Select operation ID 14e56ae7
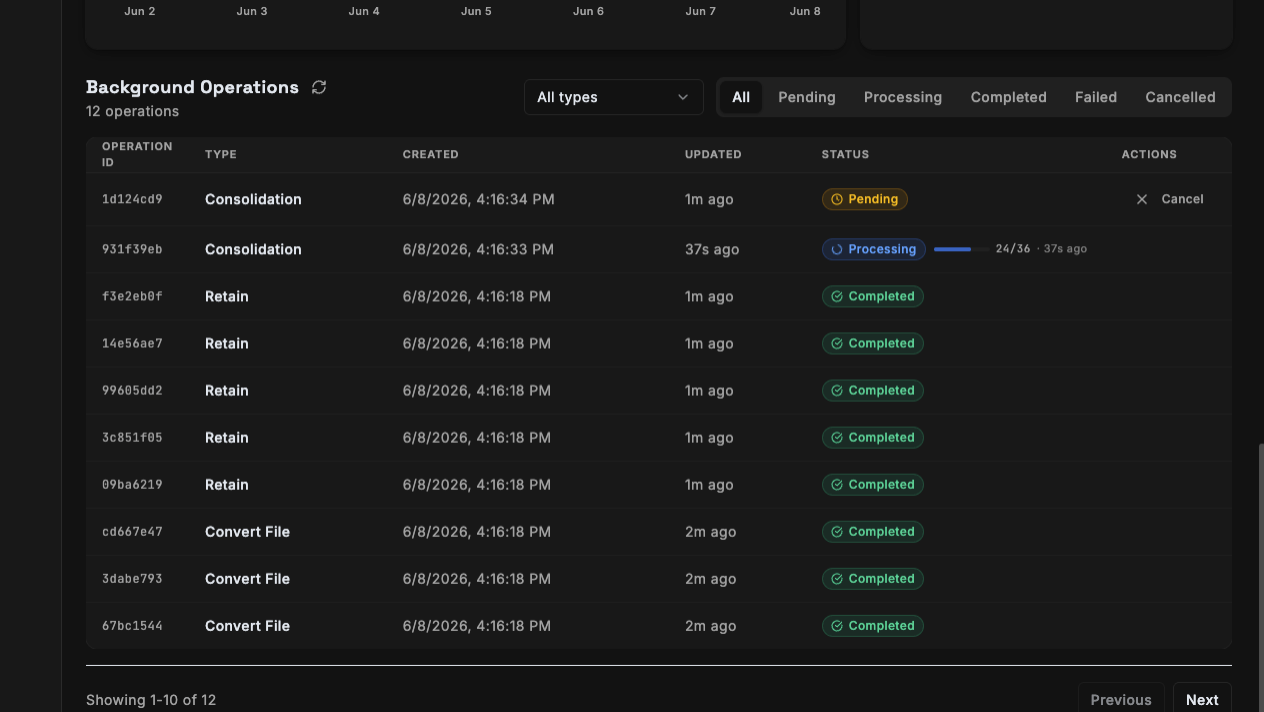1264x712 pixels. (x=132, y=343)
